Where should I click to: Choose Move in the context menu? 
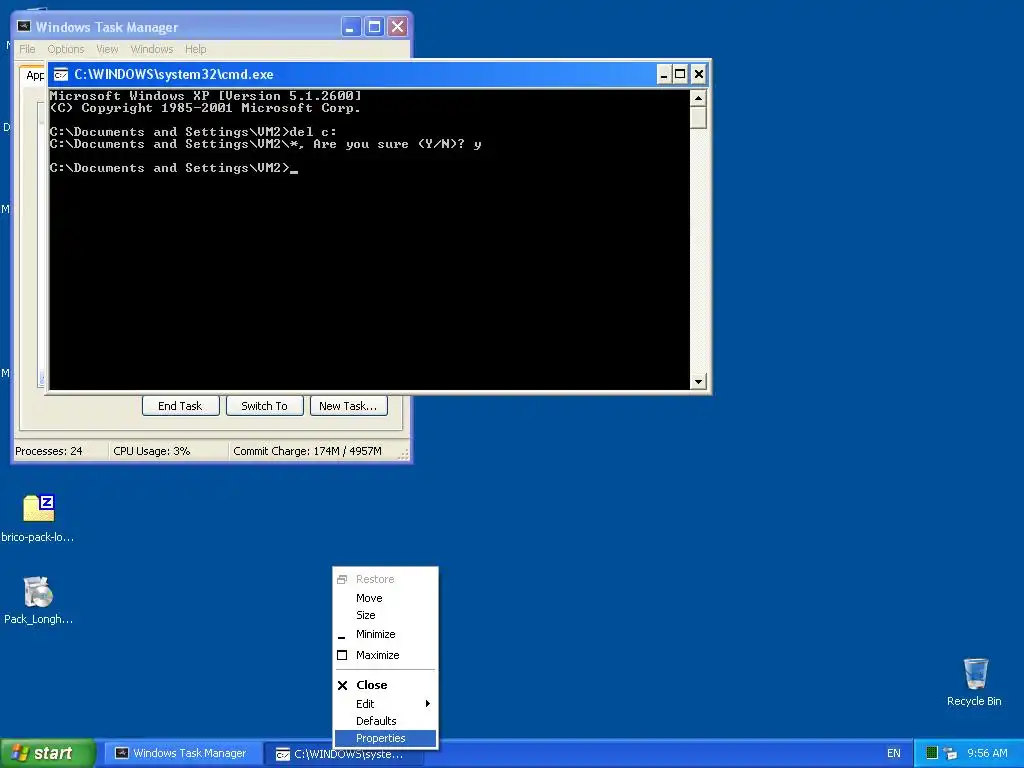click(385, 598)
